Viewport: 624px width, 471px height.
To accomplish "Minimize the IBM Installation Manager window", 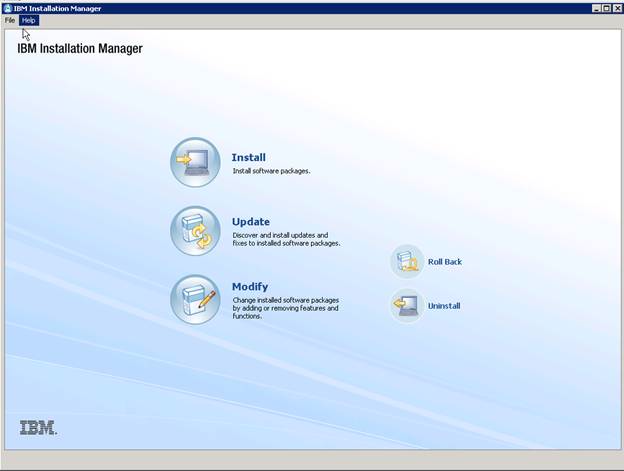I will click(596, 8).
